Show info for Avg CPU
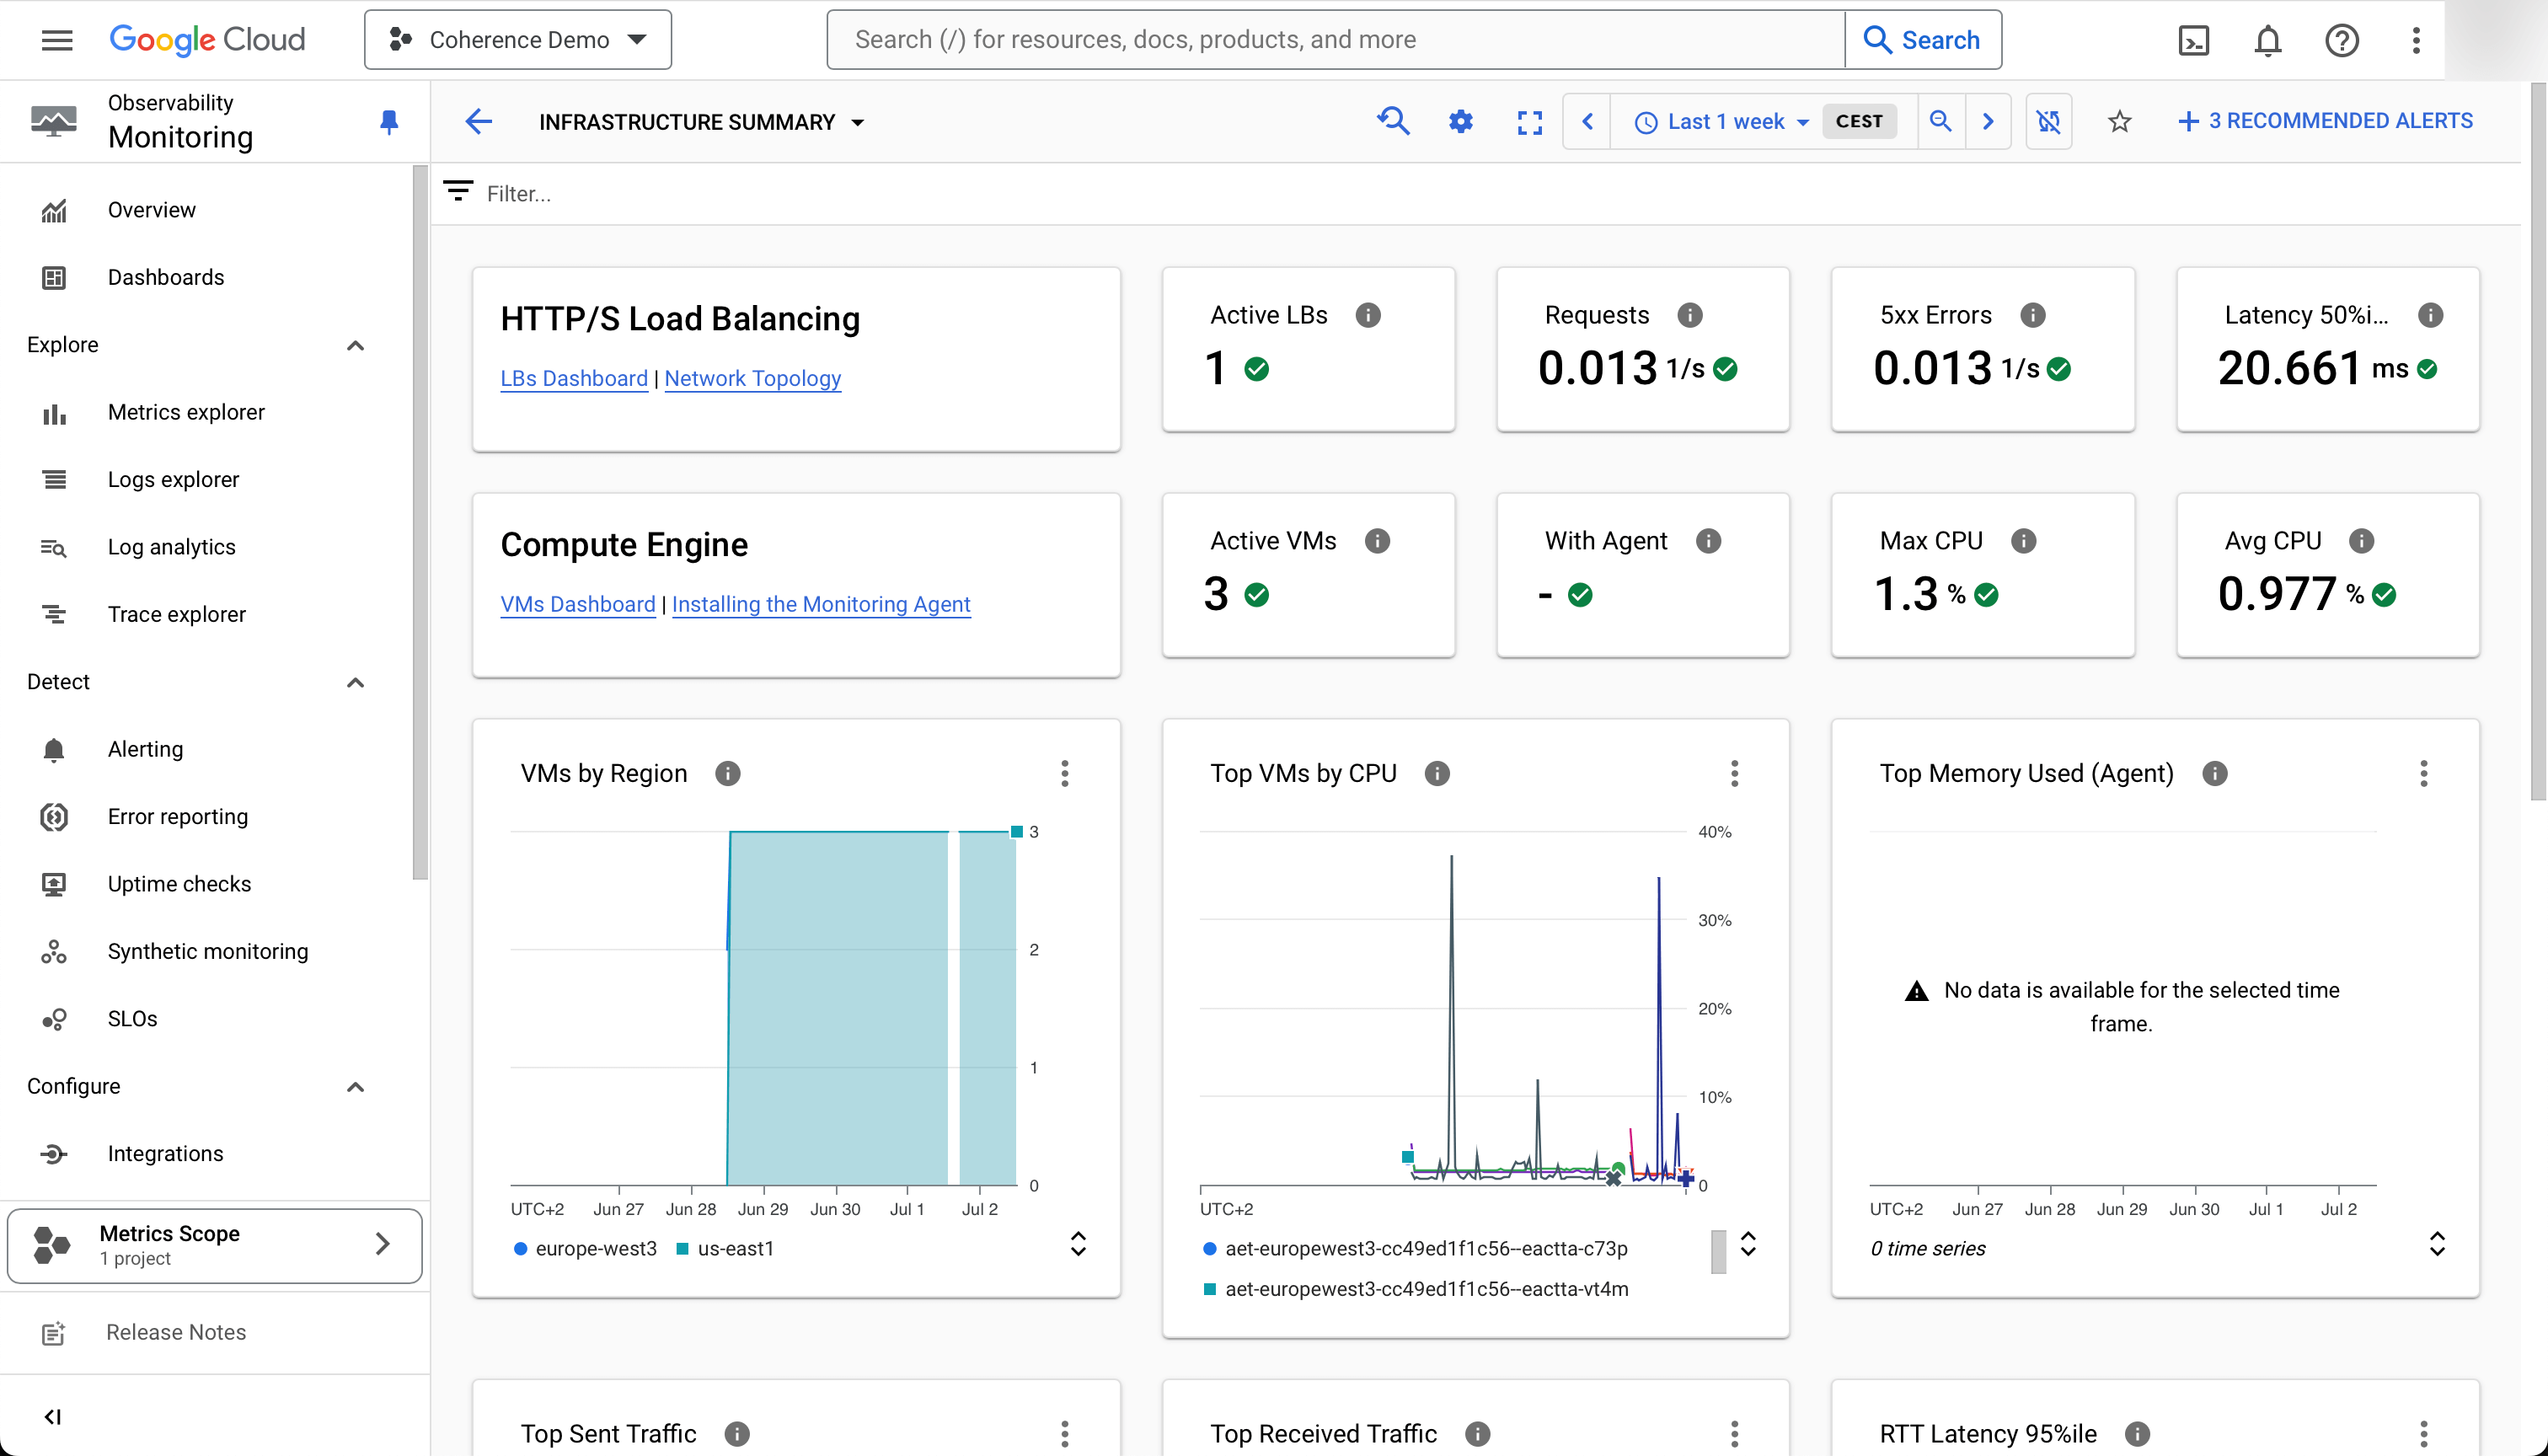Screen dimensions: 2548x1456 2362,541
